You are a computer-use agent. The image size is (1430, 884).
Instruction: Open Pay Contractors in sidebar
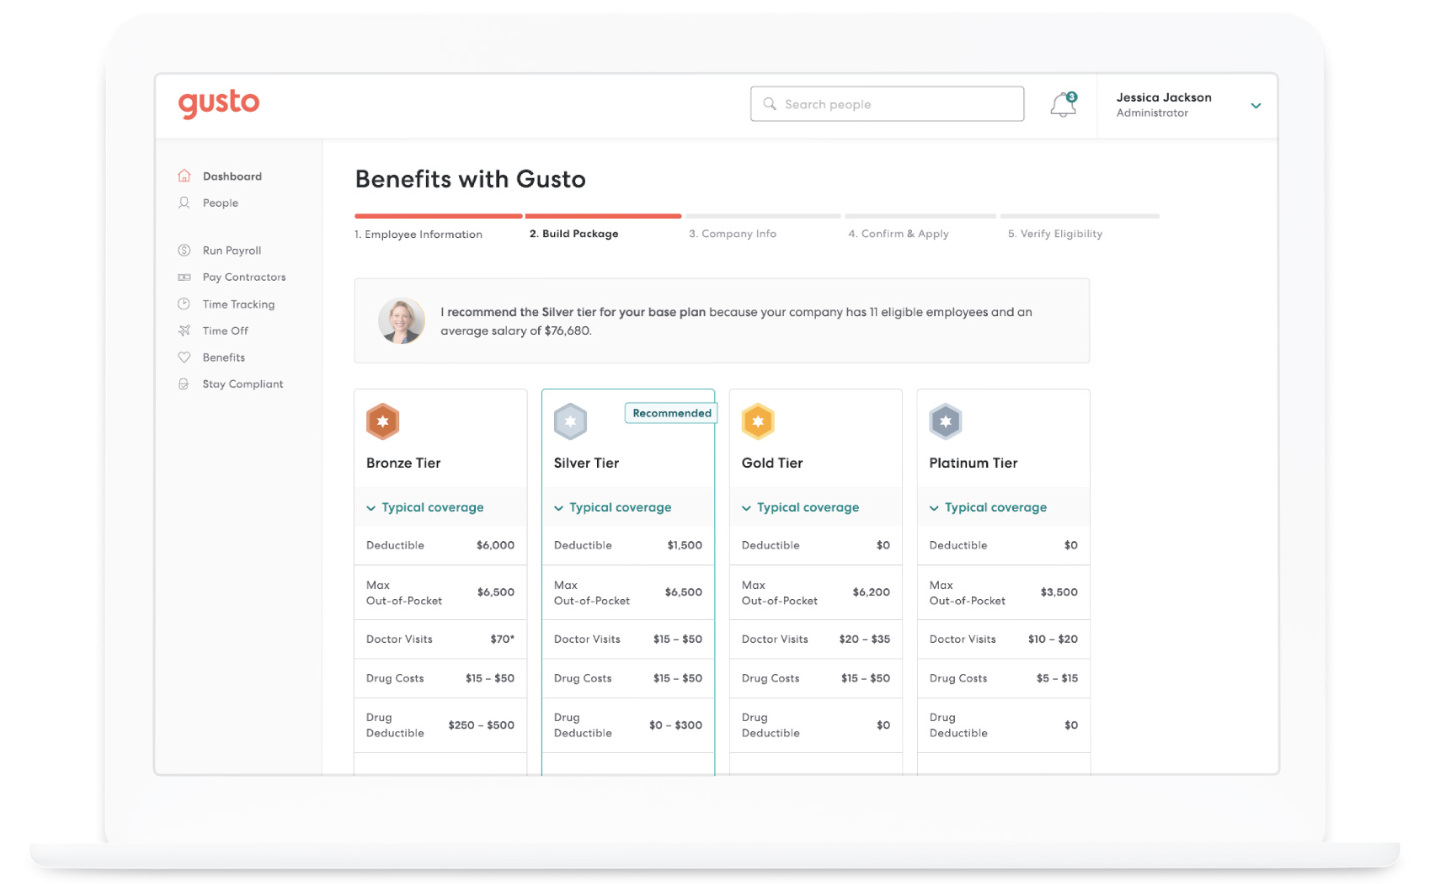[x=244, y=277]
